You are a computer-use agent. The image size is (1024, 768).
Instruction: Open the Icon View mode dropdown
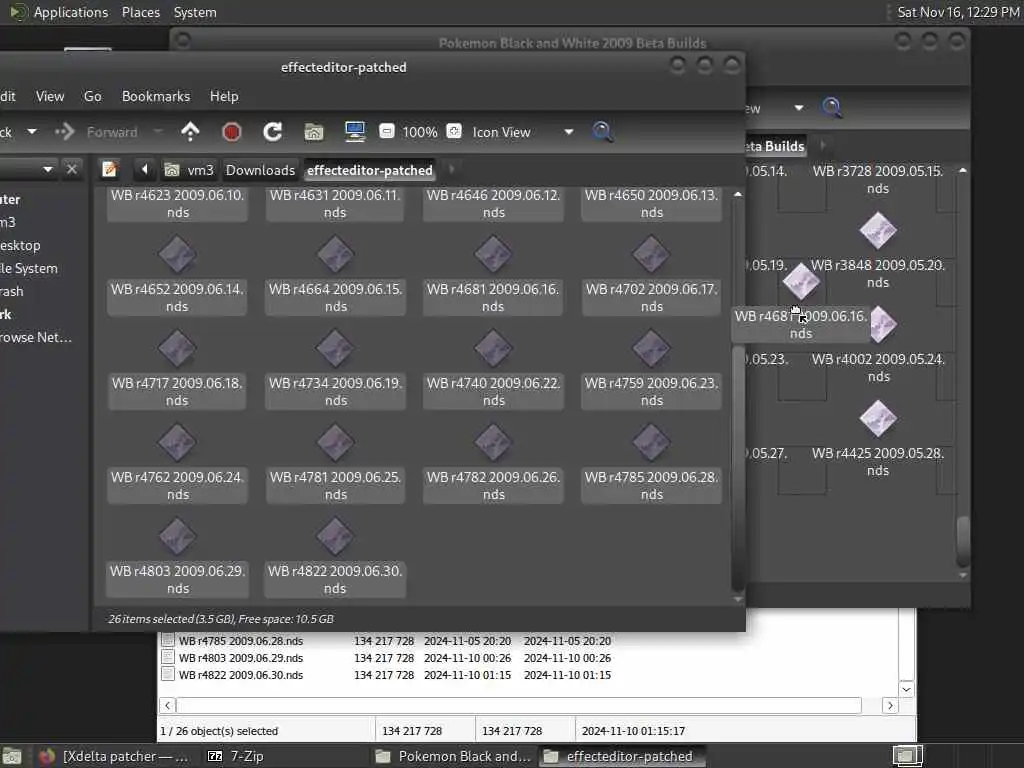(x=522, y=132)
